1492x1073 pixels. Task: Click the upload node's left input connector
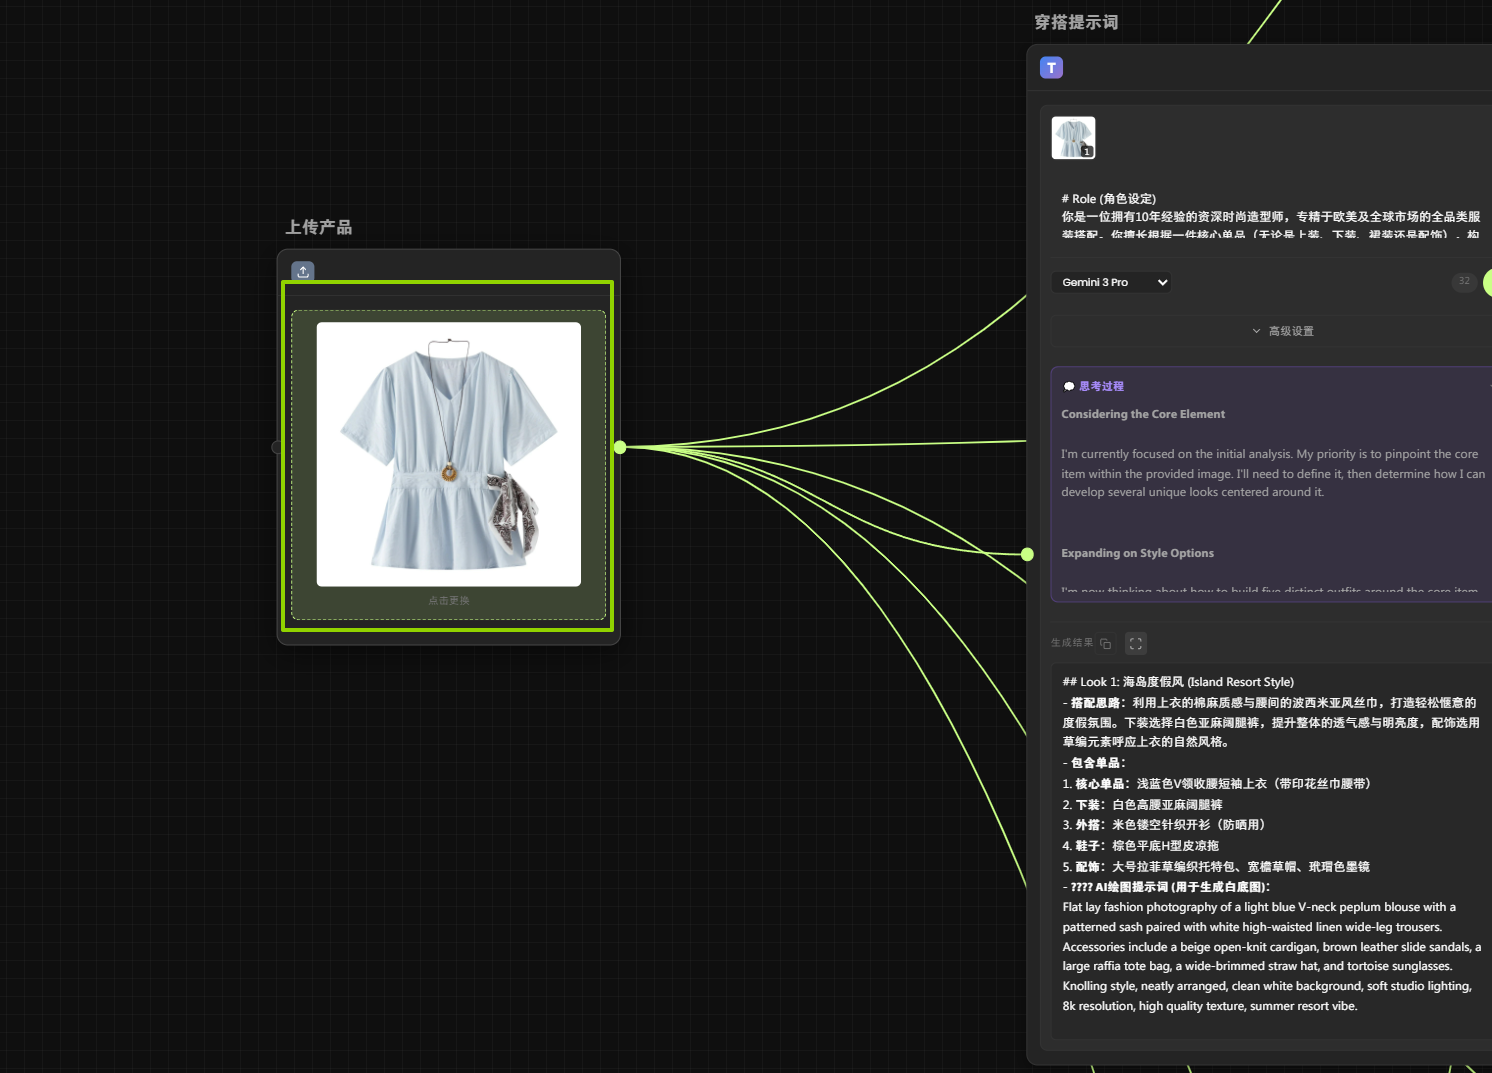pyautogui.click(x=277, y=447)
